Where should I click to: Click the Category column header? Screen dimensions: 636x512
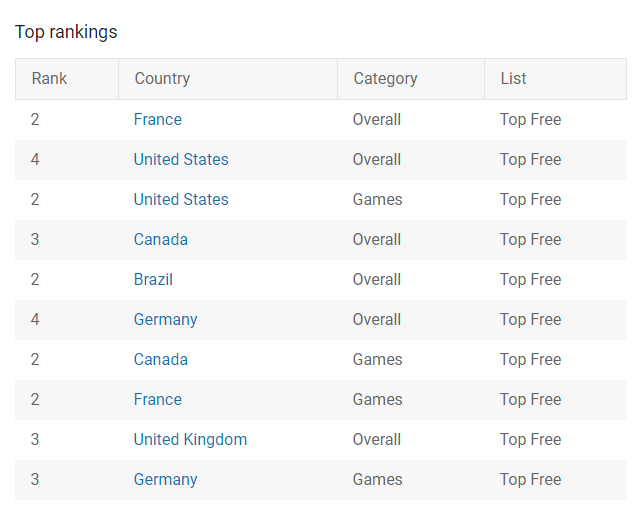coord(411,79)
